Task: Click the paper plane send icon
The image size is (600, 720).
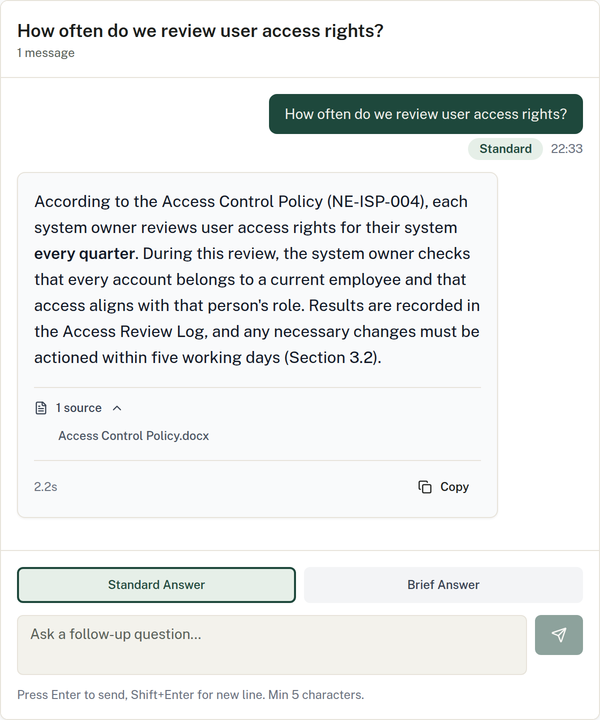Action: 559,635
